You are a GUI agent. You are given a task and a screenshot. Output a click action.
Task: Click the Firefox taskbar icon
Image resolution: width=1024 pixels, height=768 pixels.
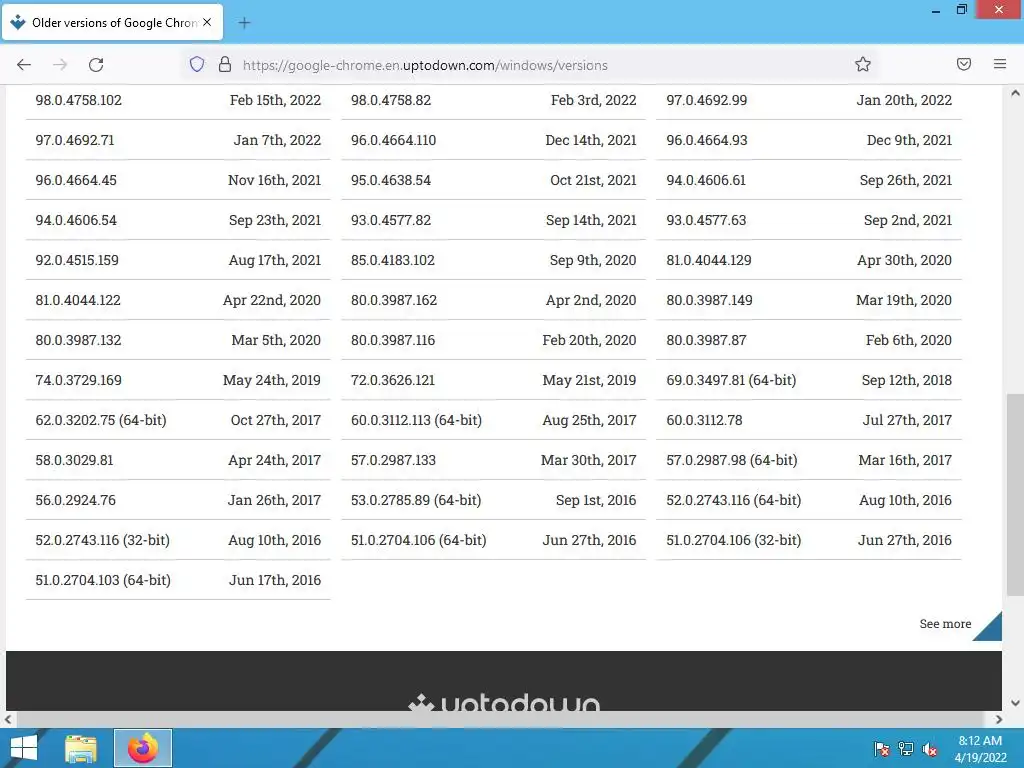143,748
